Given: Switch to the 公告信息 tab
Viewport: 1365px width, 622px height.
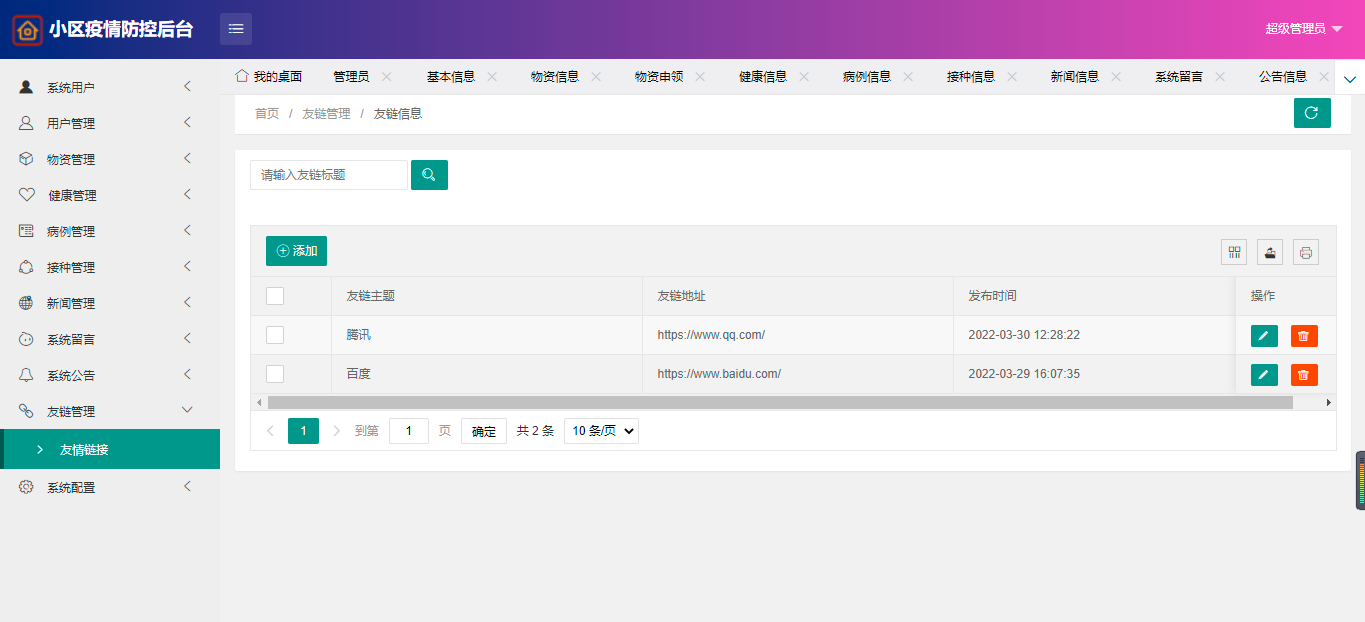Looking at the screenshot, I should click(1283, 76).
